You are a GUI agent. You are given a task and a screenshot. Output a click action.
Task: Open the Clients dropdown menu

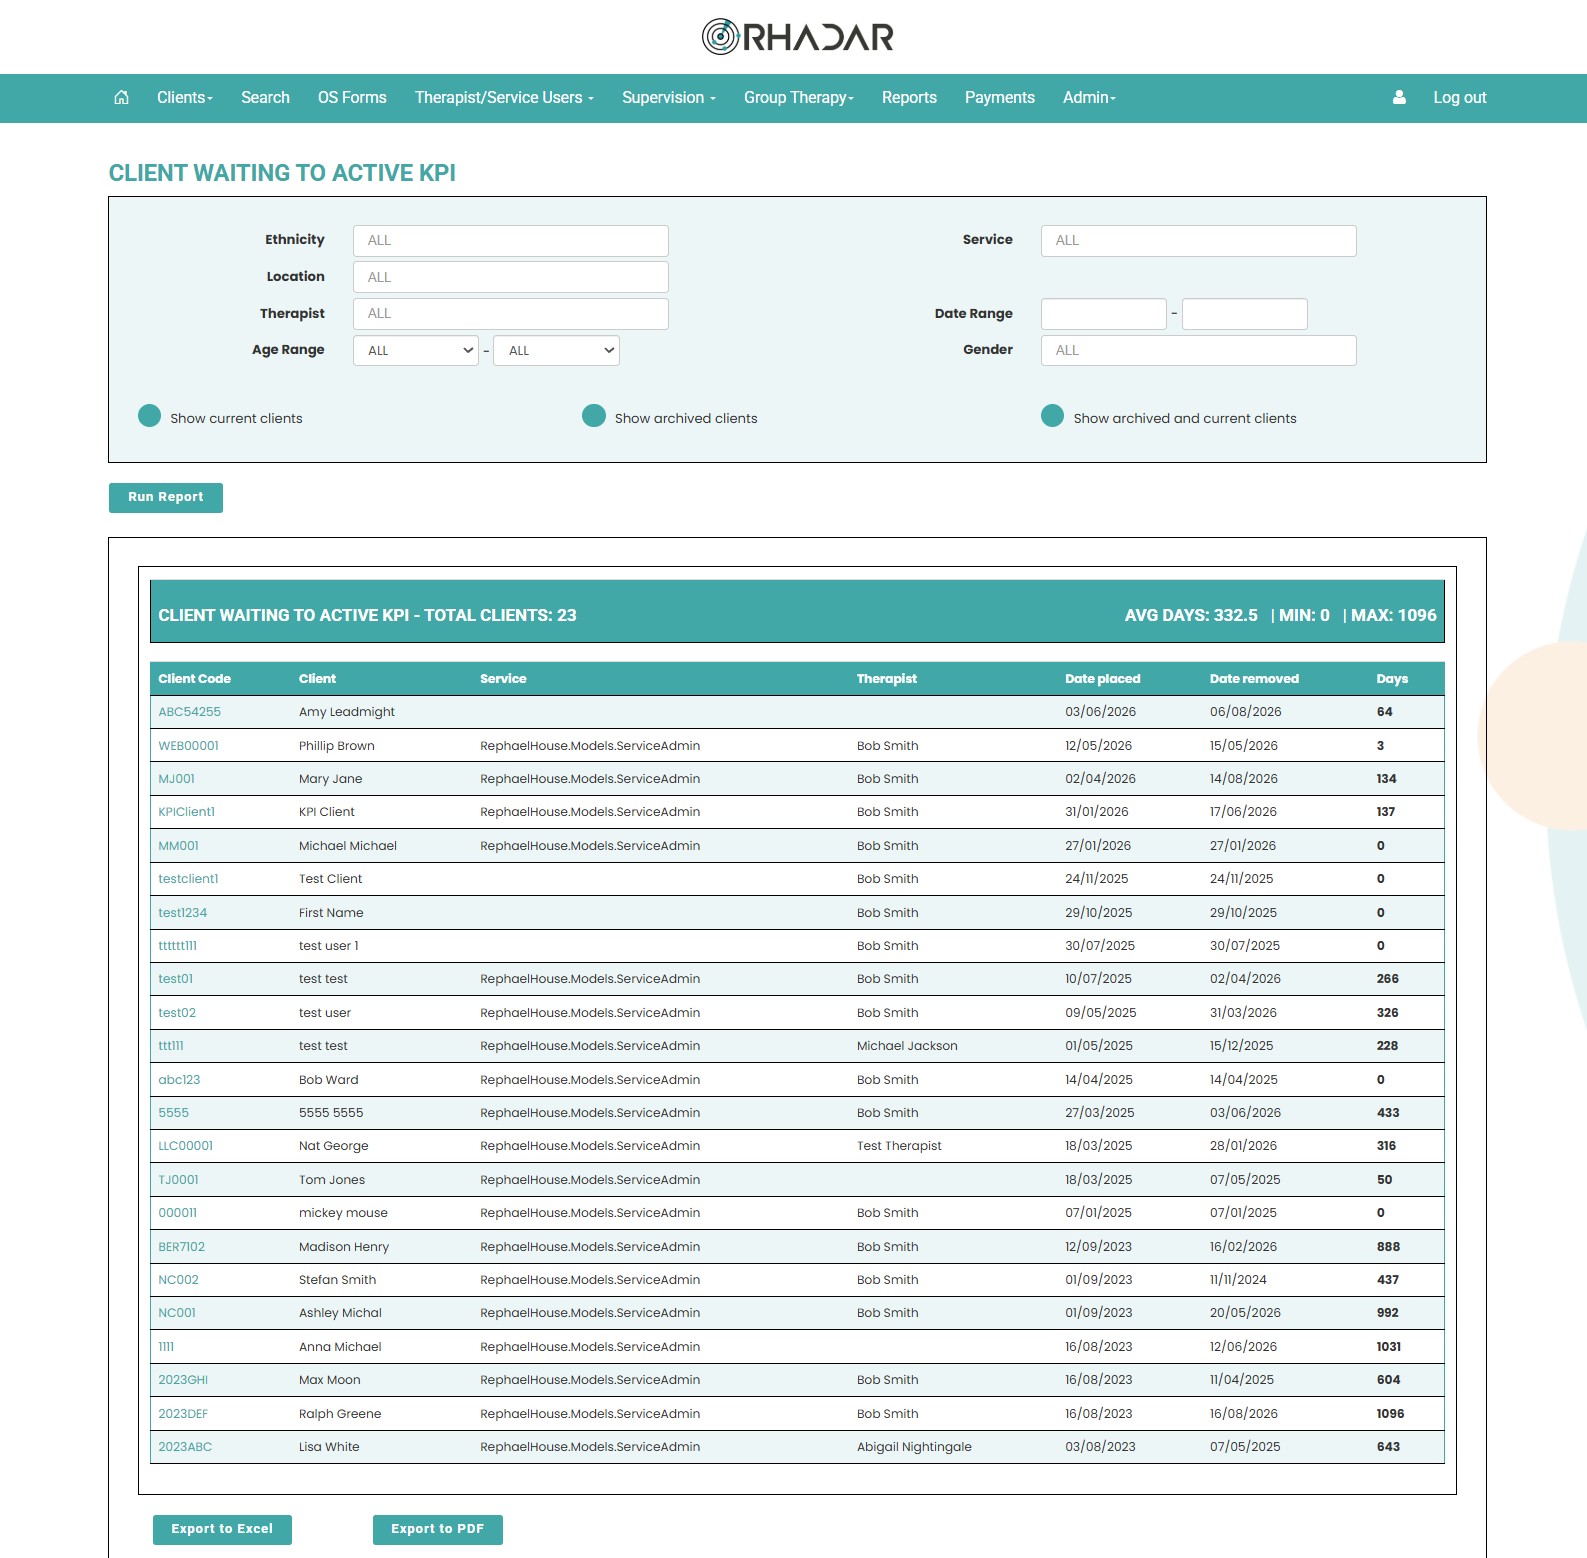[185, 97]
